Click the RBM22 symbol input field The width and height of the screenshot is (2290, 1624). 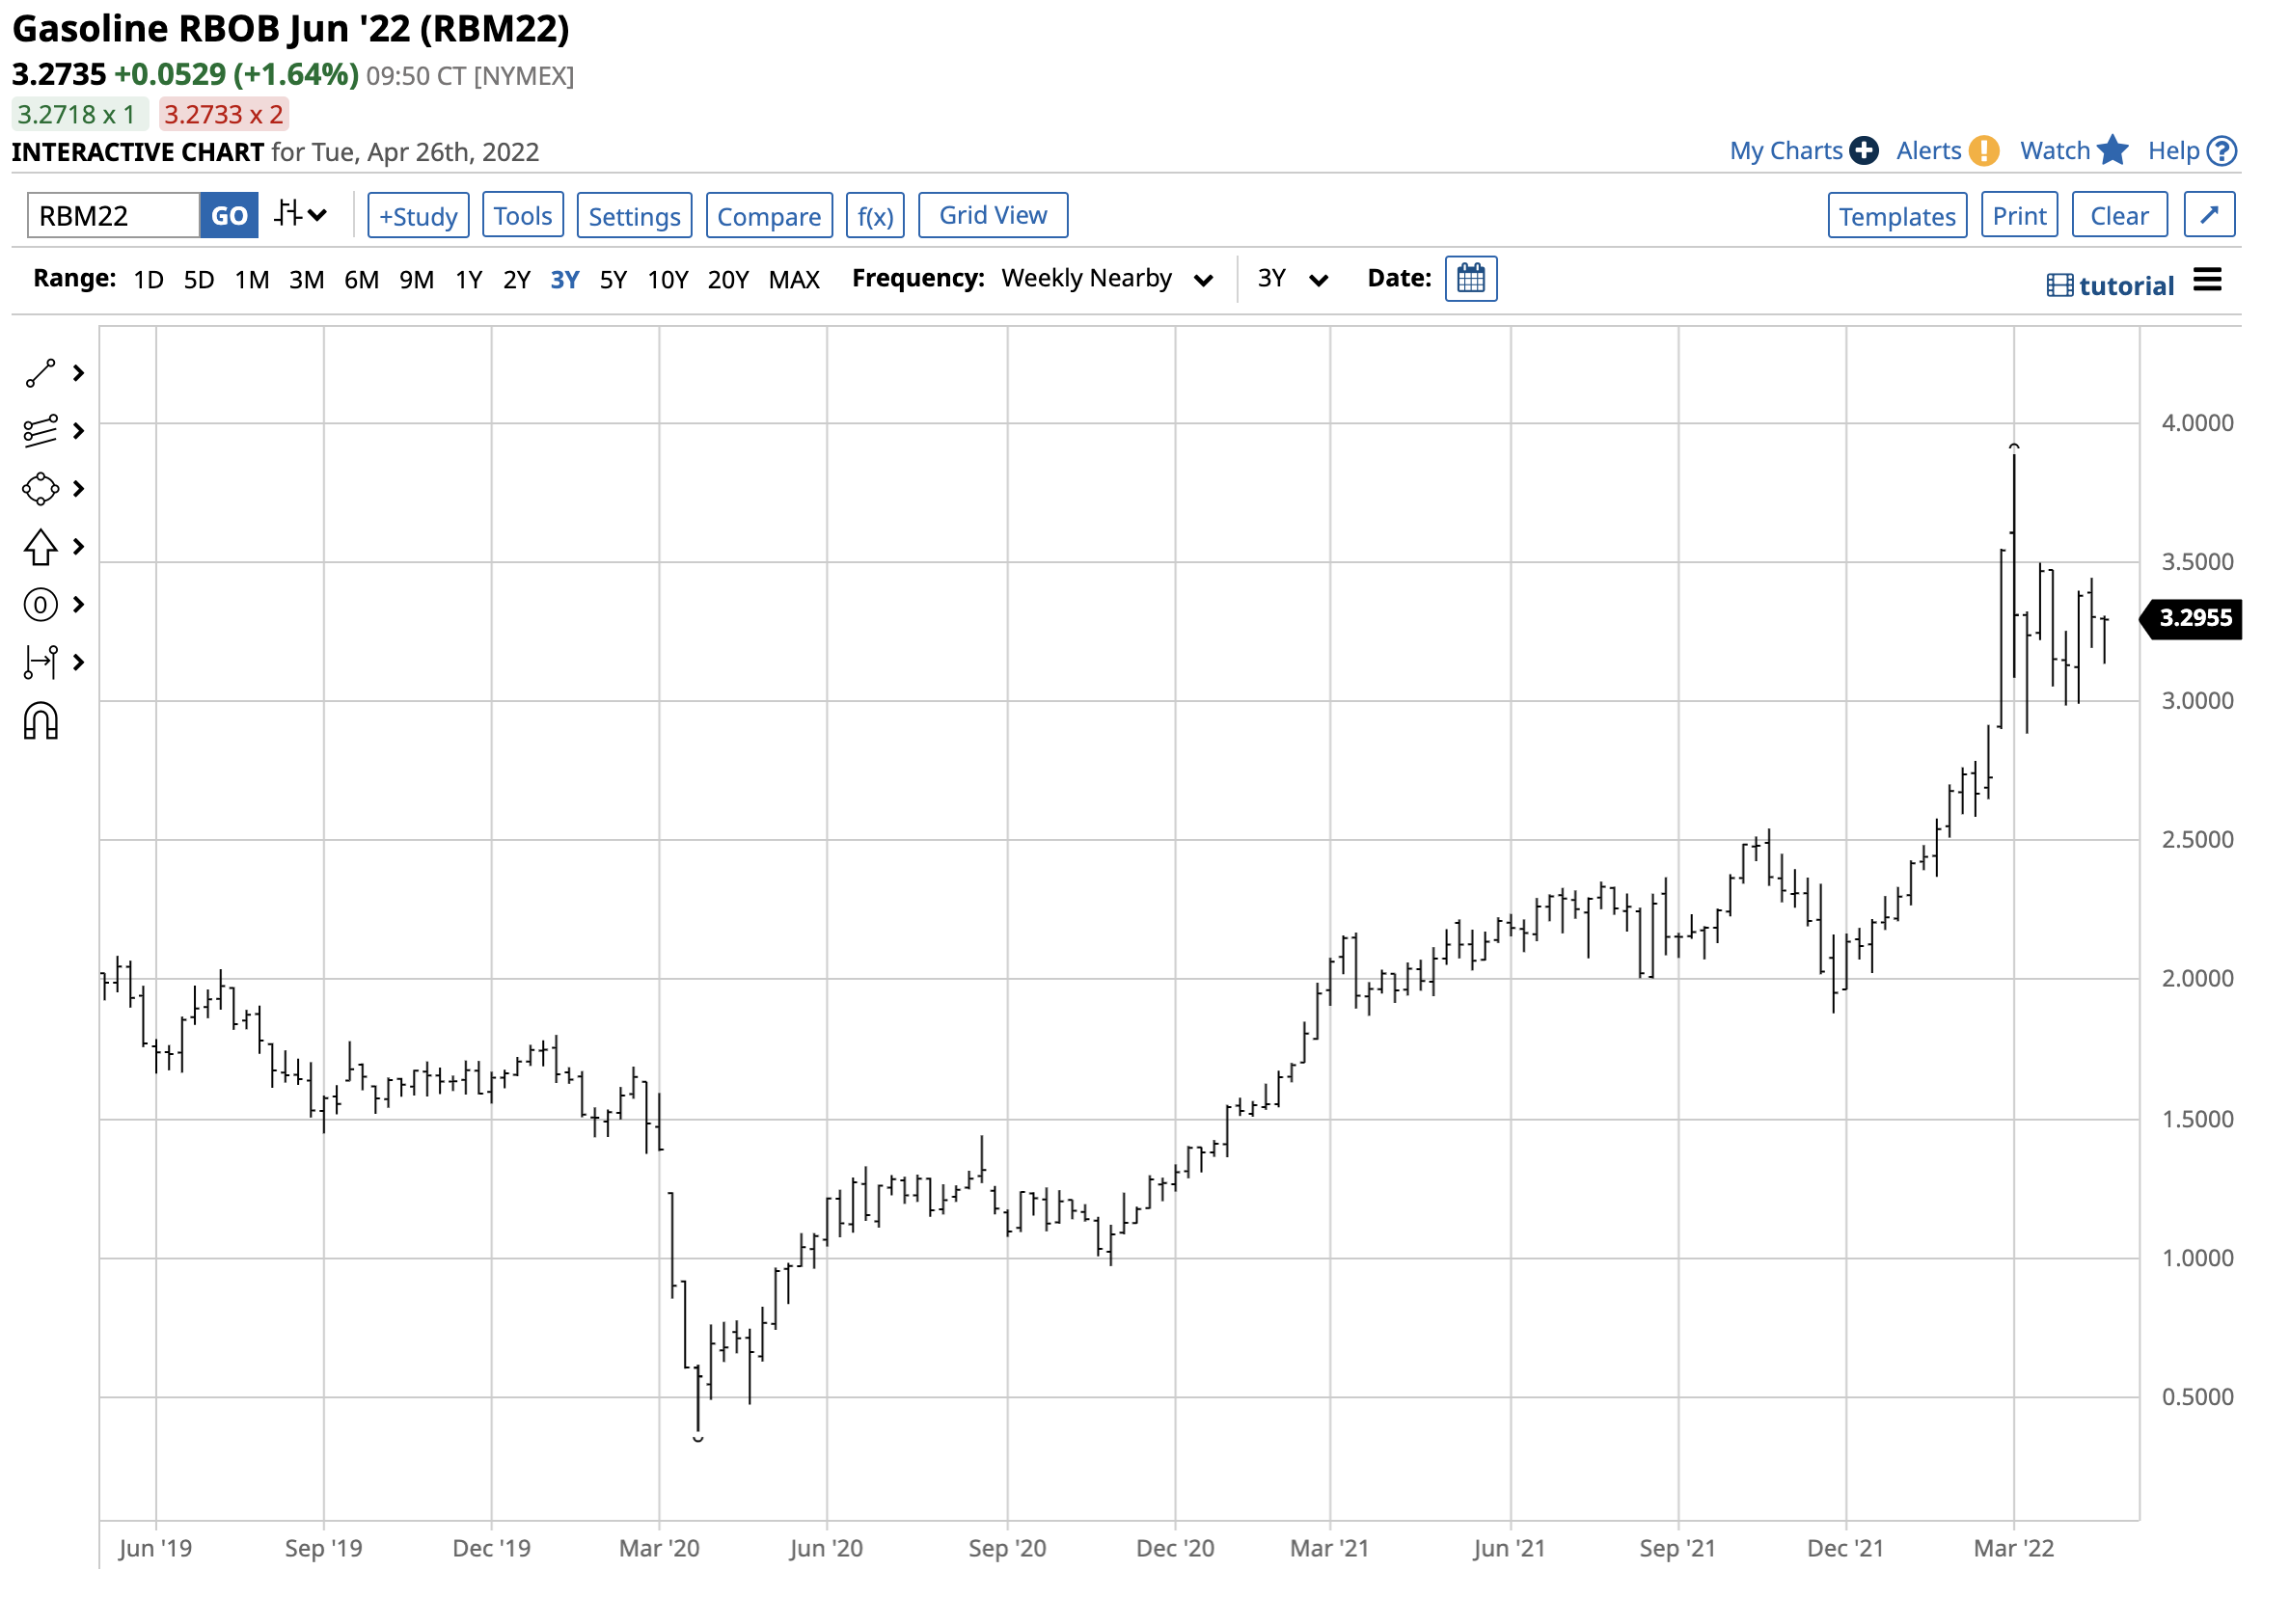pyautogui.click(x=113, y=216)
